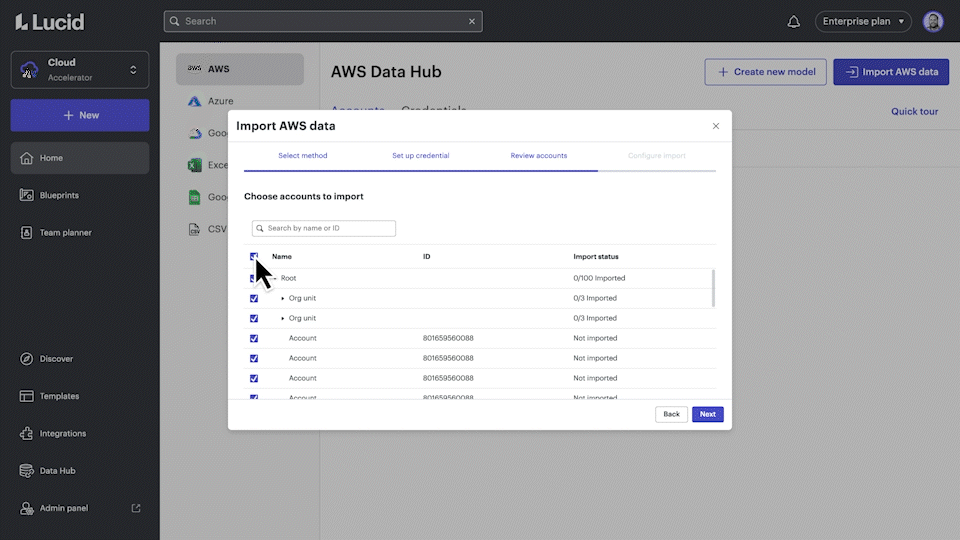Toggle the select-all accounts checkbox
Viewport: 960px width, 540px height.
pyautogui.click(x=254, y=257)
